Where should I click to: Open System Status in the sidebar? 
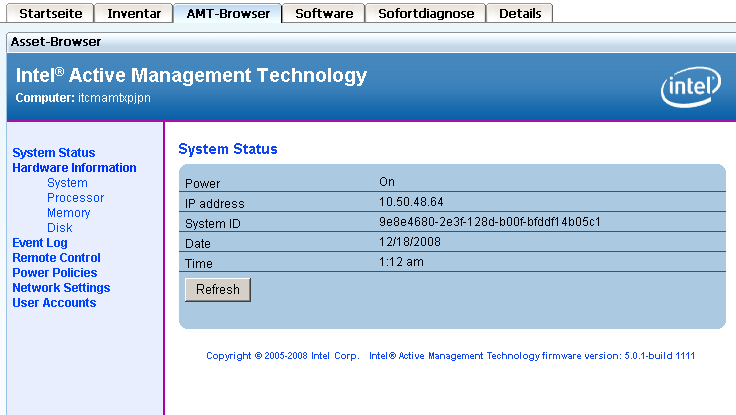[54, 153]
